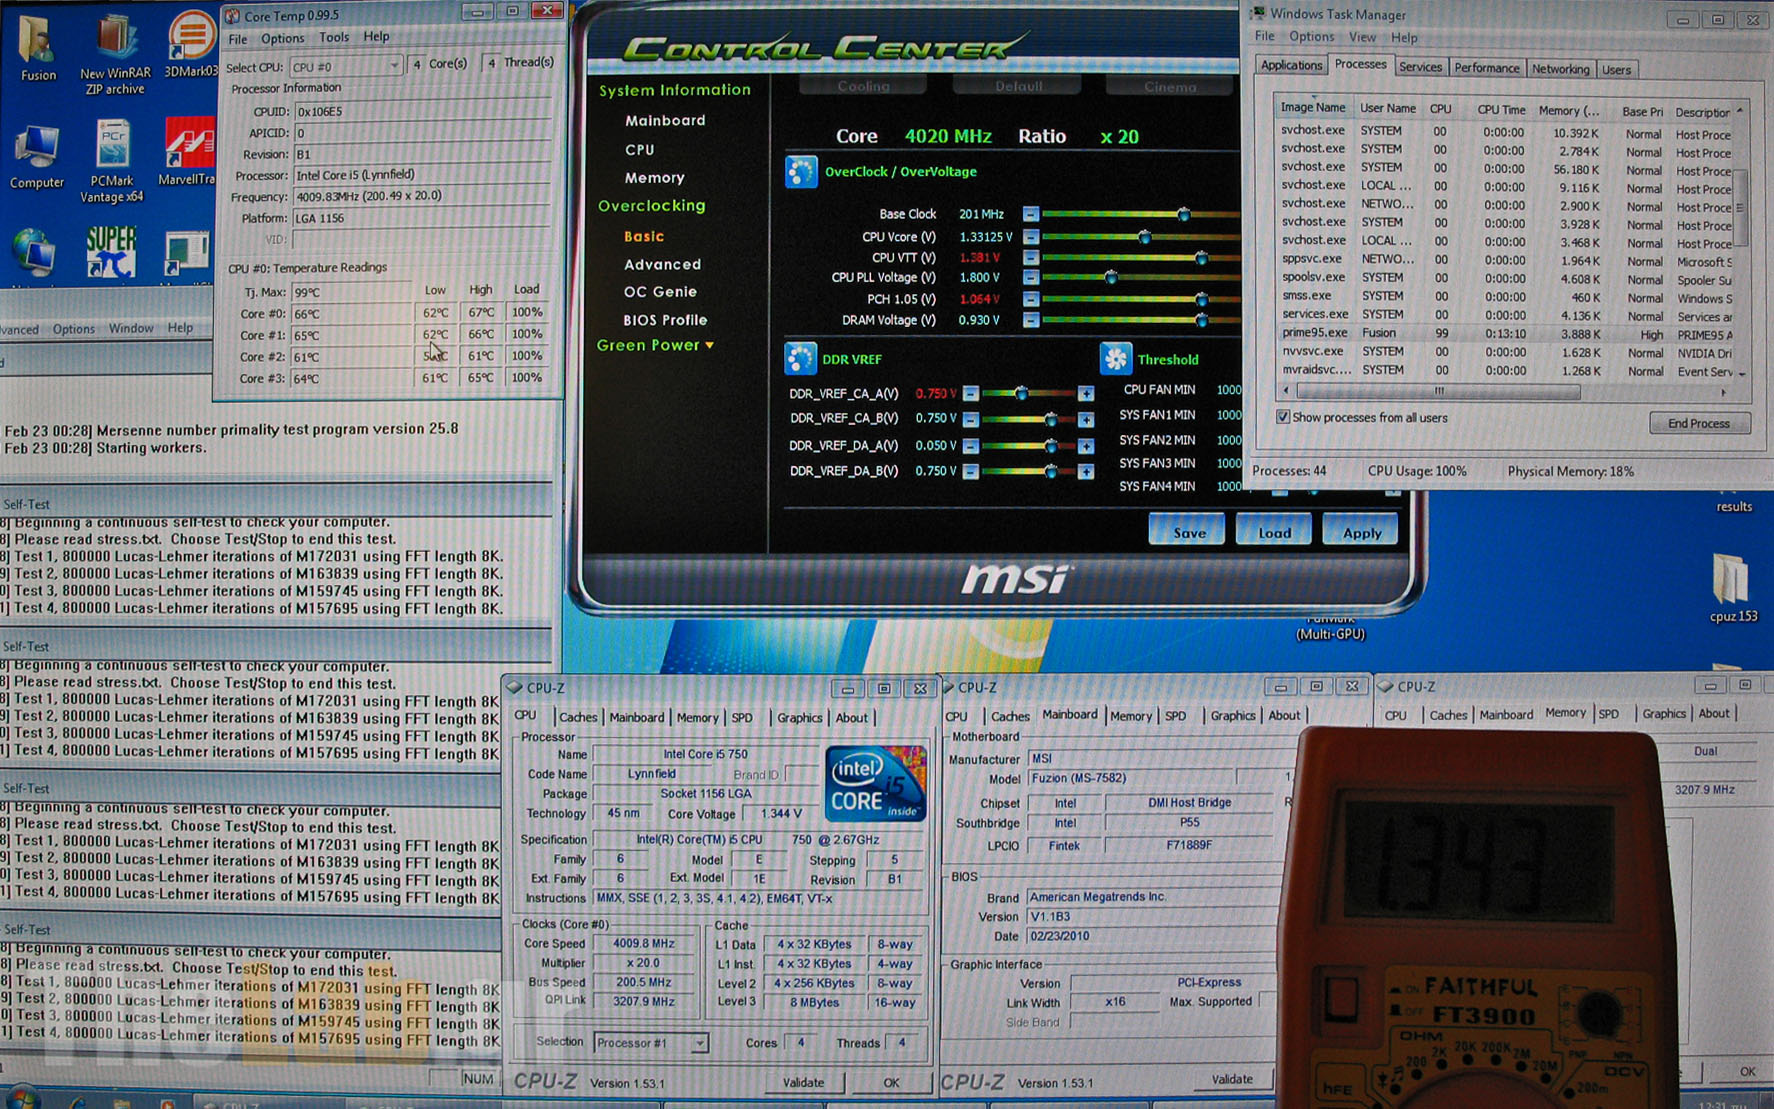Click the DDR_VREF_CA_A slider handle
Viewport: 1774px width, 1109px height.
click(x=1021, y=394)
